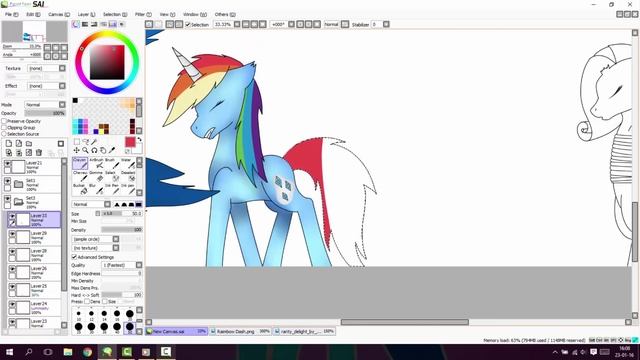Select Layer26 in the layer list
Screen dimensions: 640x360
(34, 272)
